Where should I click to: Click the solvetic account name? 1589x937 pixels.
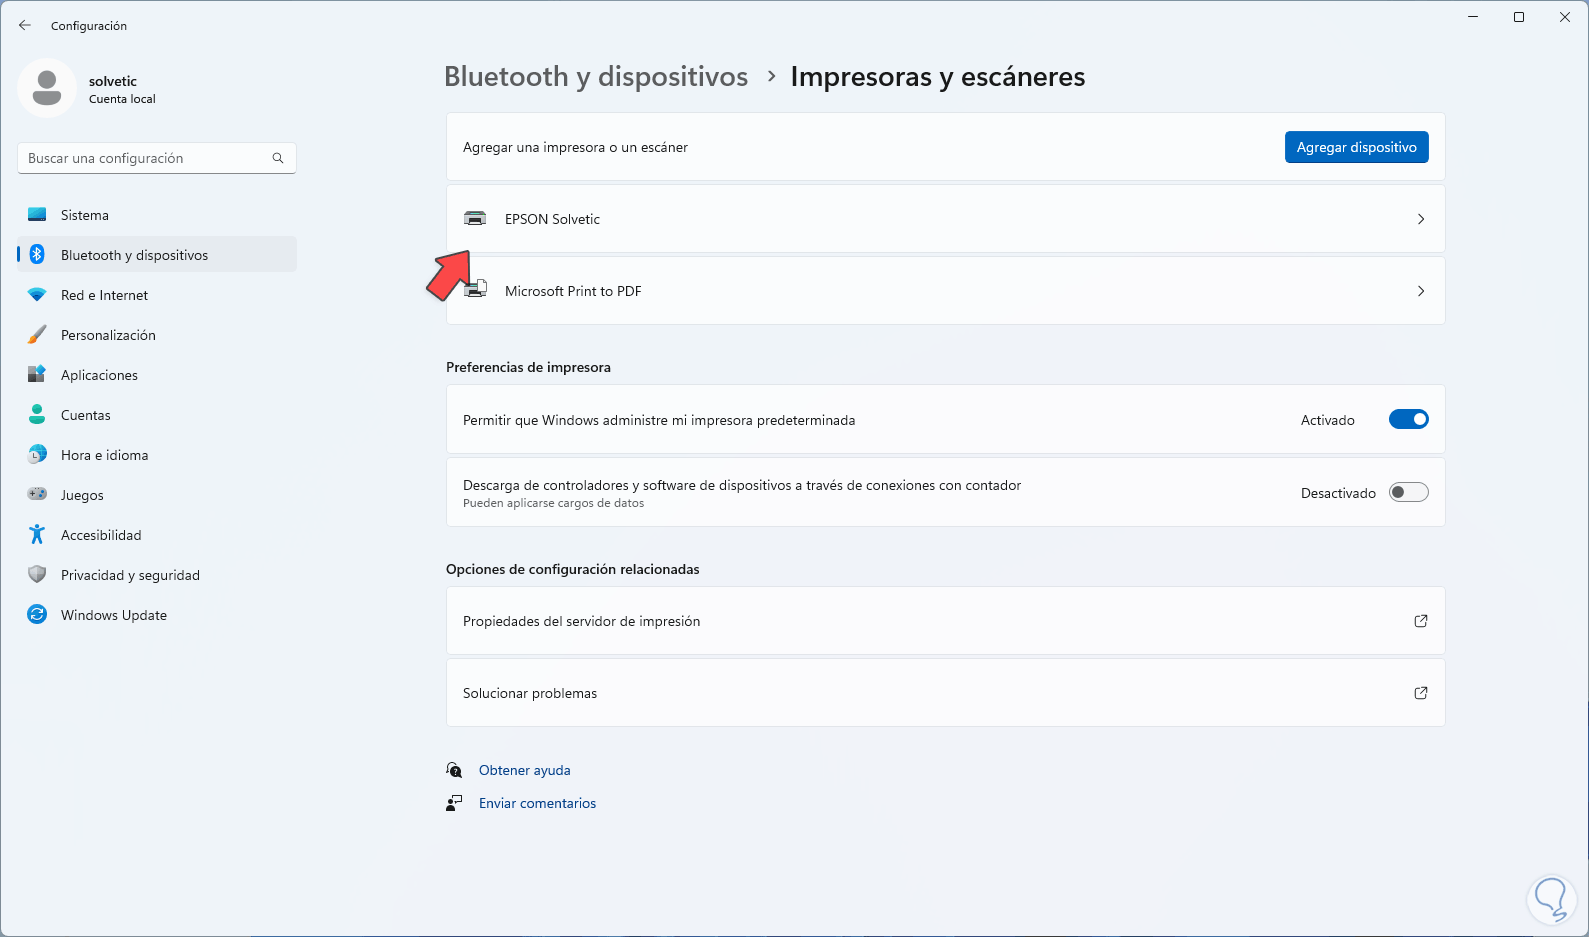tap(113, 81)
